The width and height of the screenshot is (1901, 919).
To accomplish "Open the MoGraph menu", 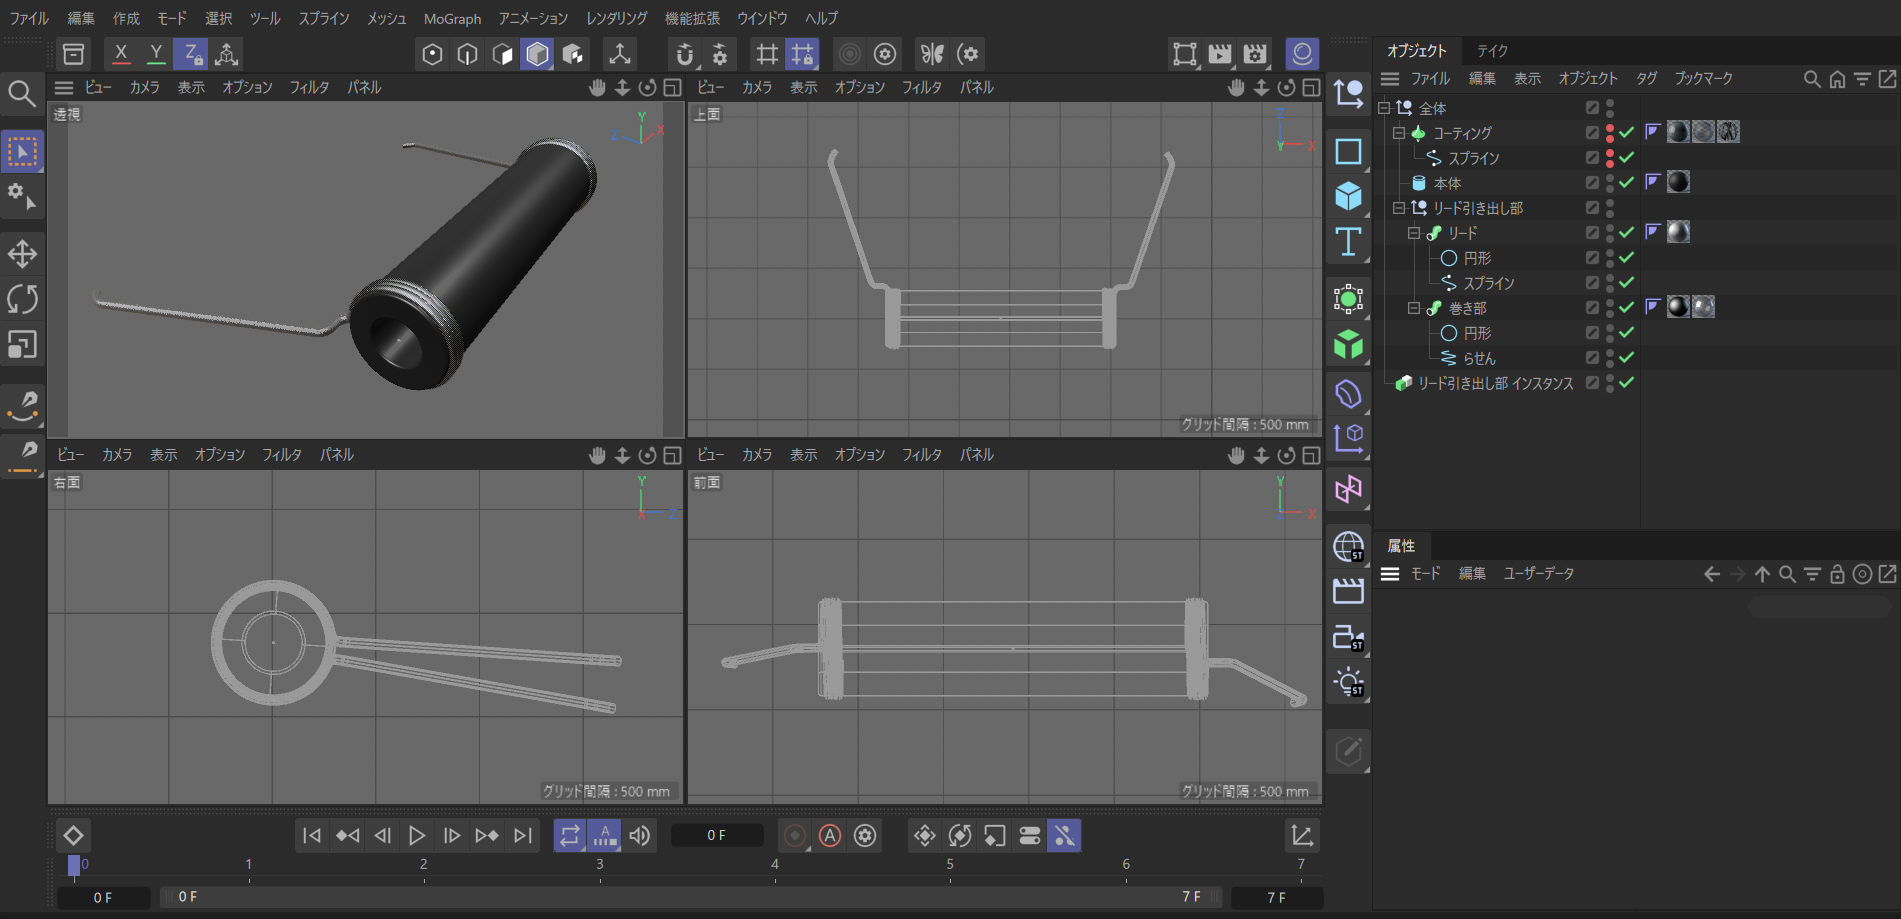I will [x=452, y=19].
